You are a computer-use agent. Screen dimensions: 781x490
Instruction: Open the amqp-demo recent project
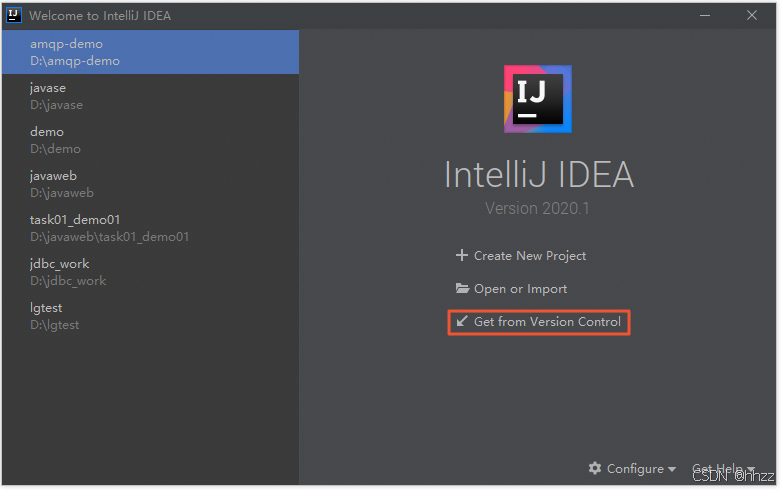(x=150, y=52)
